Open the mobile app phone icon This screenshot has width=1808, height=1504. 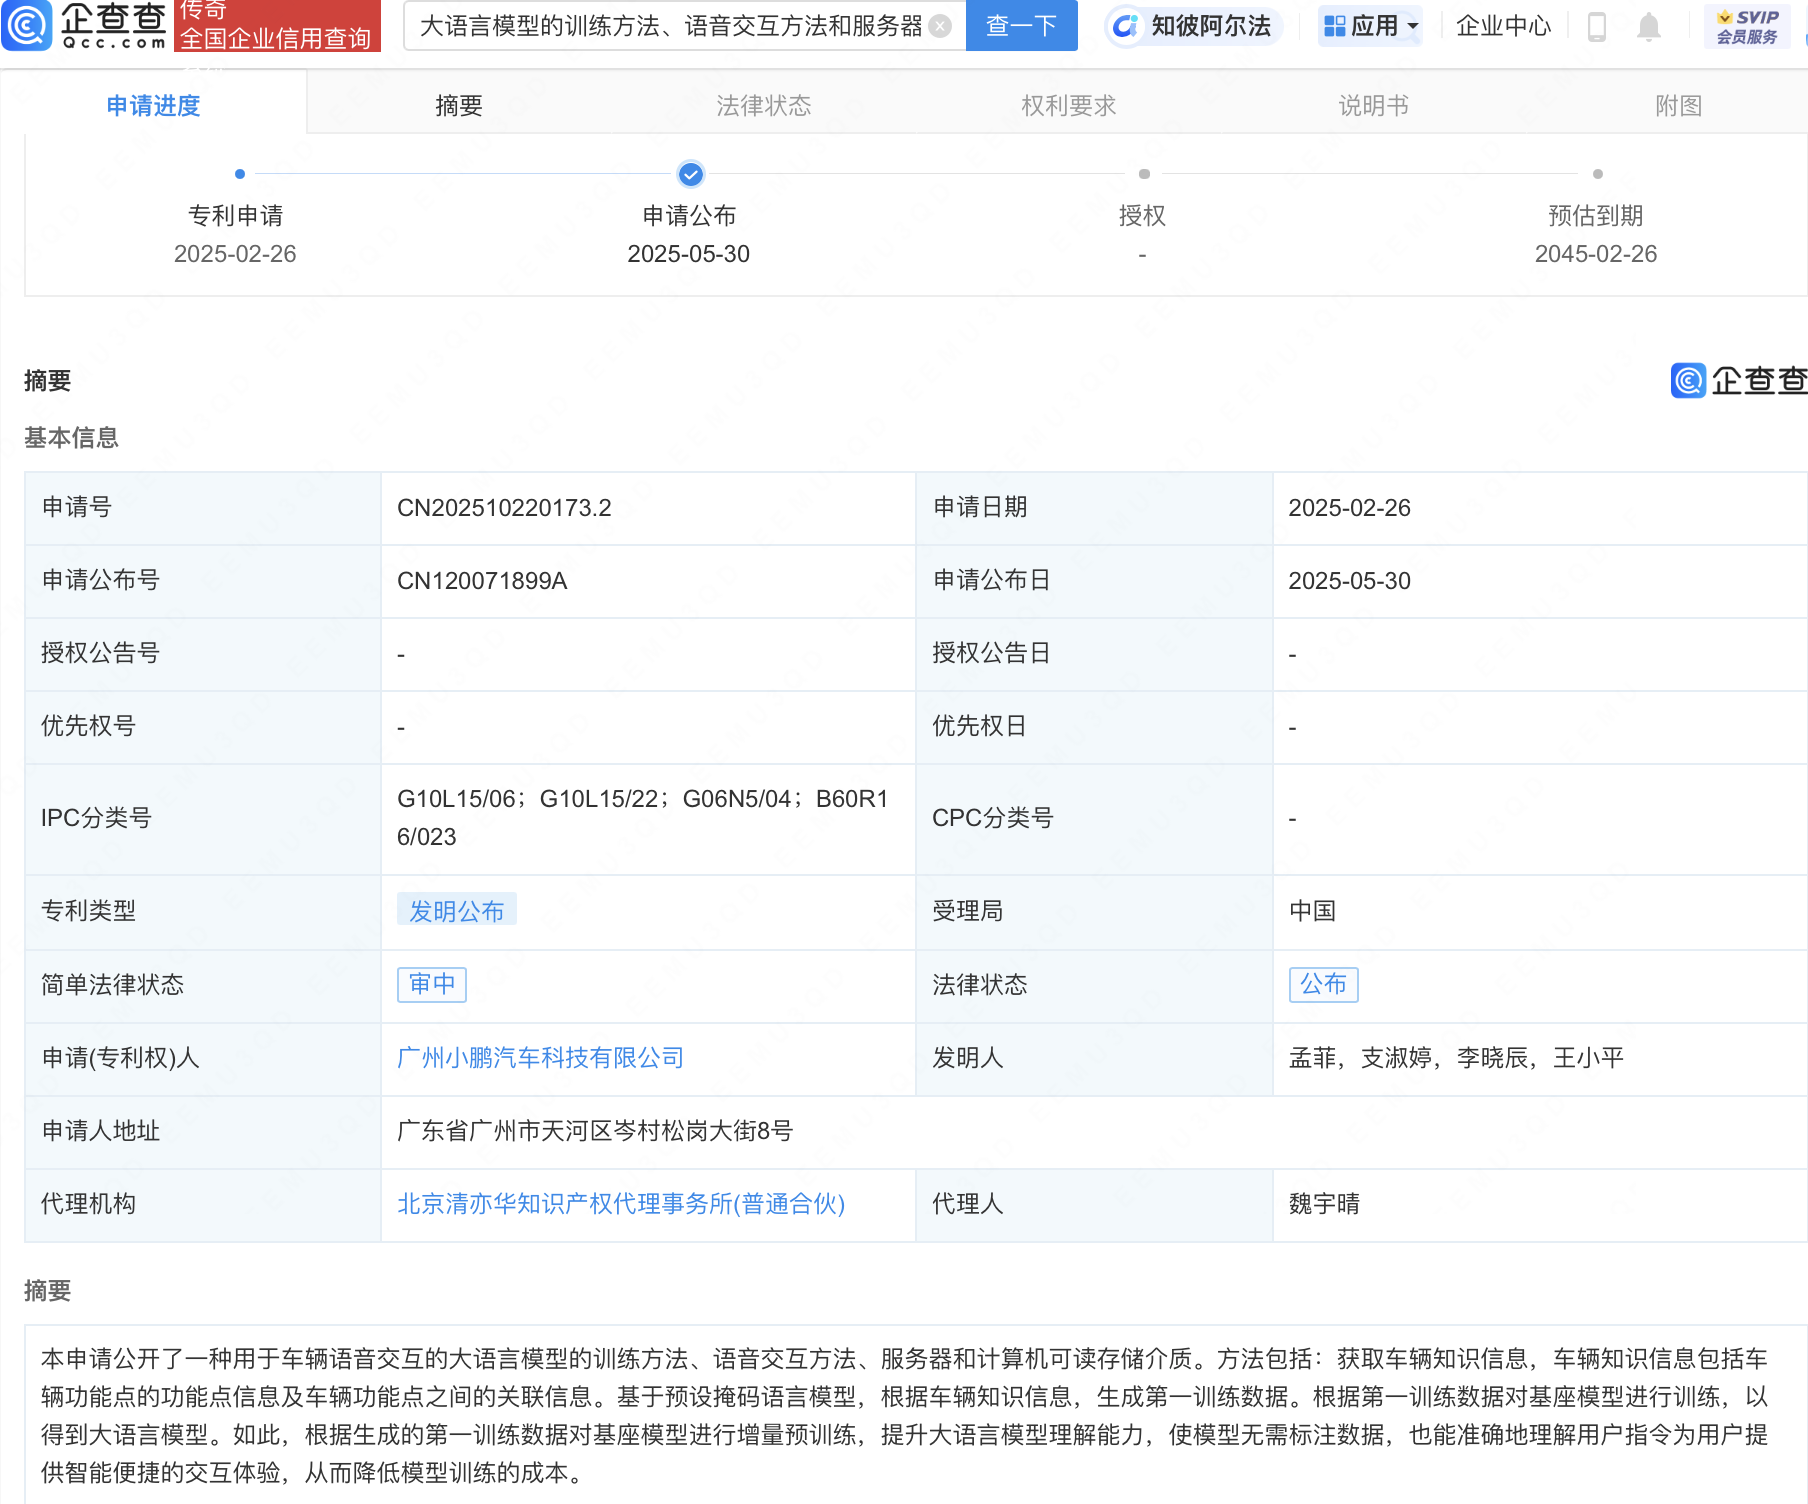coord(1597,26)
